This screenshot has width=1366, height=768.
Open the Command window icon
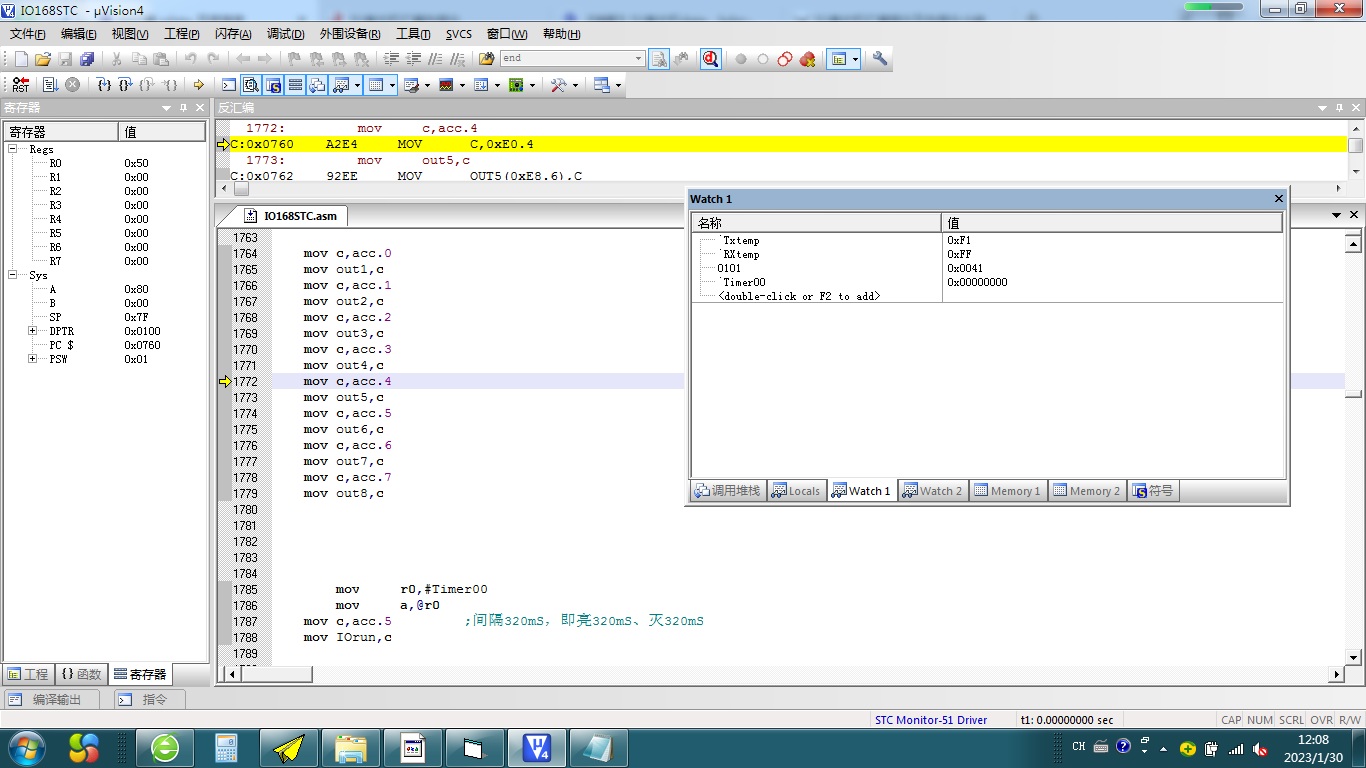[229, 85]
